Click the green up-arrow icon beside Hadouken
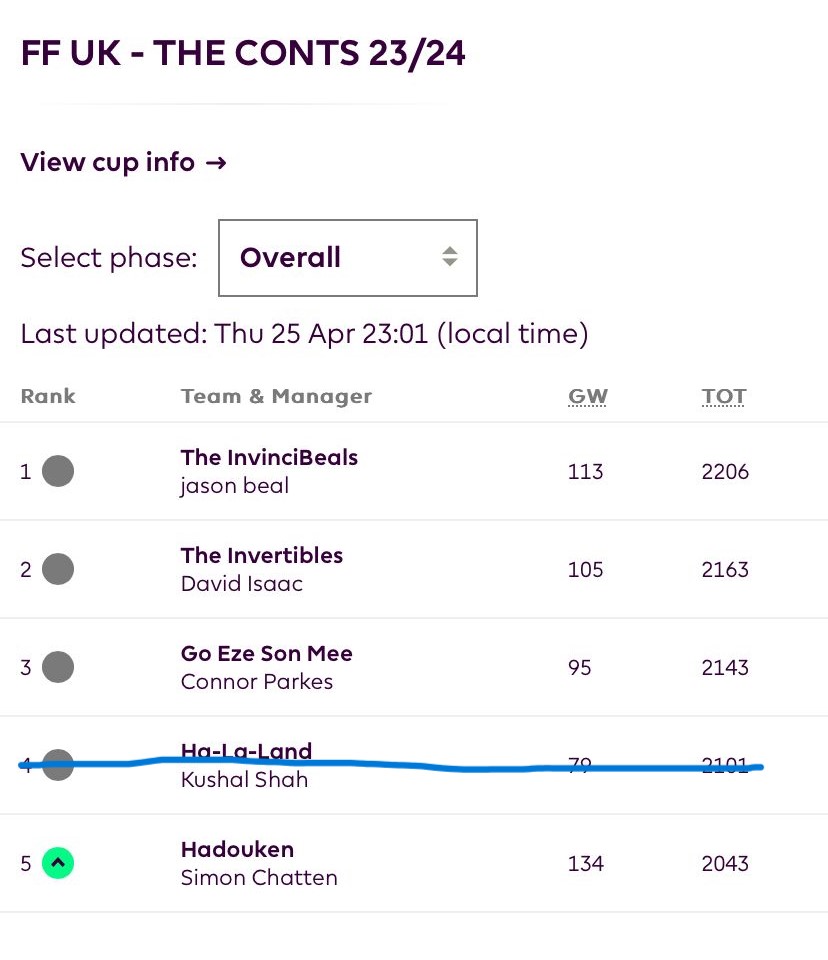 click(58, 863)
